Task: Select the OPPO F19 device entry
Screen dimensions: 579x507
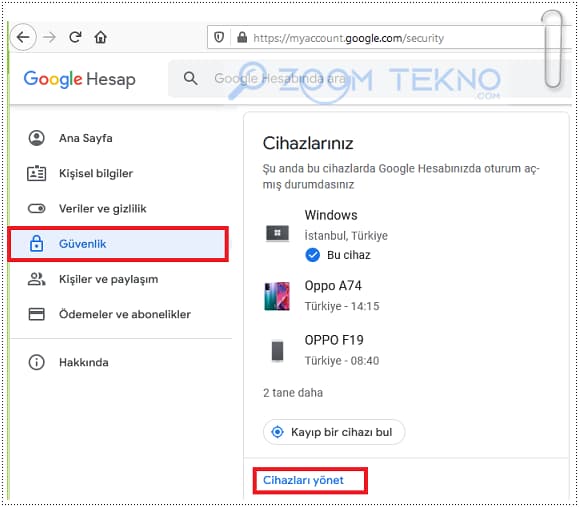Action: click(x=334, y=340)
